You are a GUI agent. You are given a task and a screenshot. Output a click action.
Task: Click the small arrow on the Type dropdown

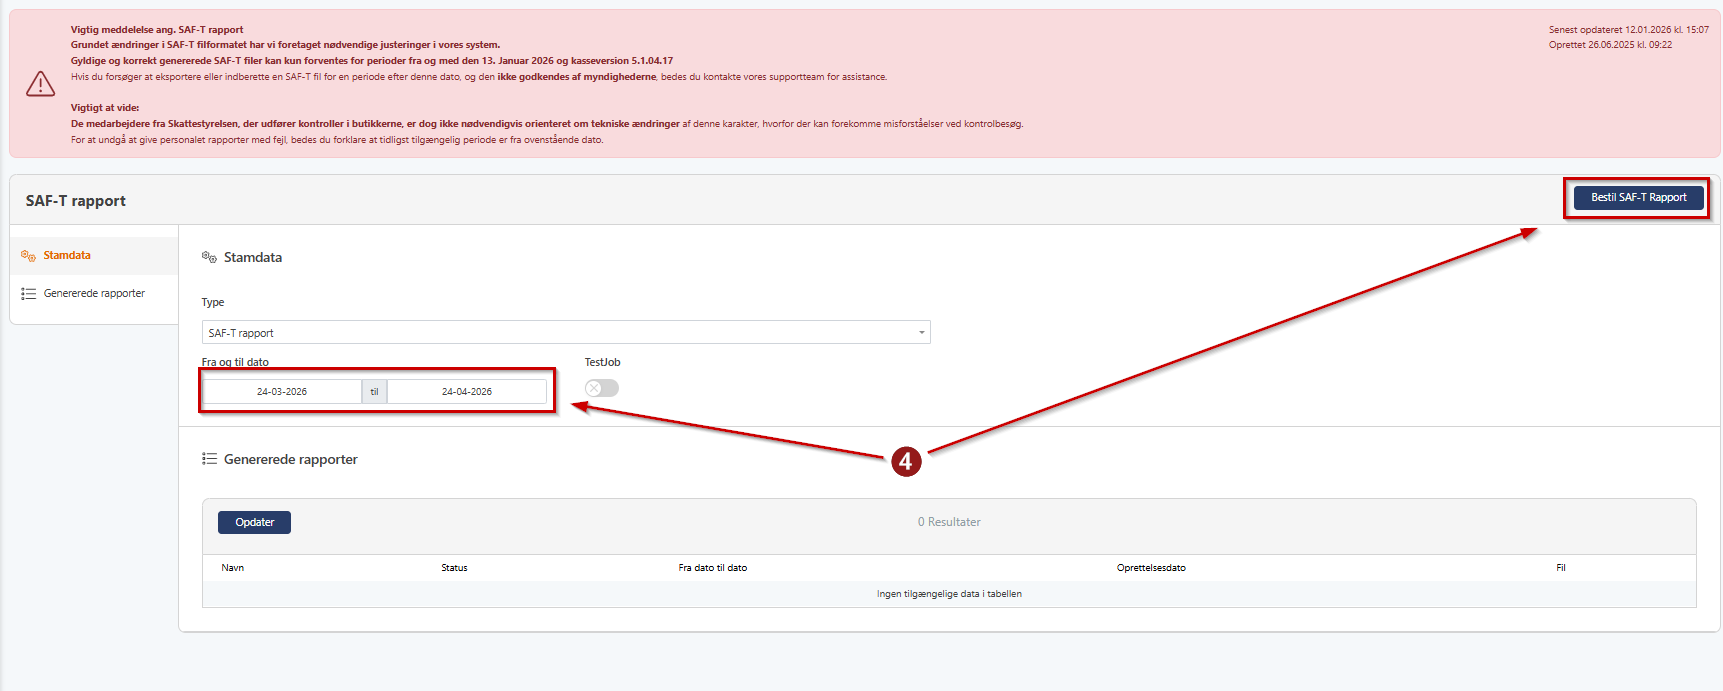(921, 333)
